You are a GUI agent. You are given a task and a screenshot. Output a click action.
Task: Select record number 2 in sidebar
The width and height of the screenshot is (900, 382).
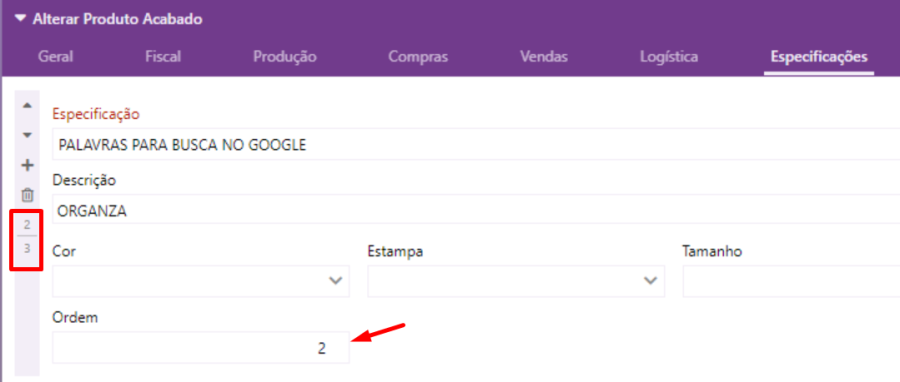pos(27,225)
